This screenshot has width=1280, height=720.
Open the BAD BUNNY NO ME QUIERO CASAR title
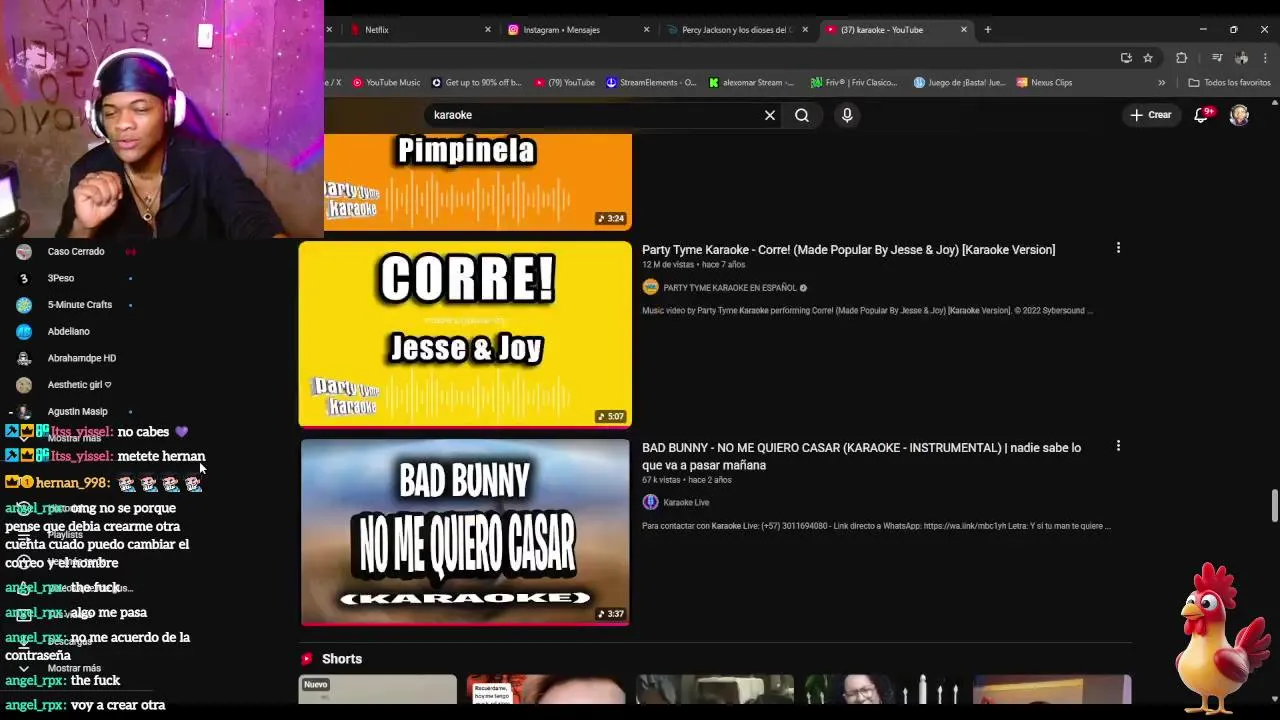(x=861, y=456)
